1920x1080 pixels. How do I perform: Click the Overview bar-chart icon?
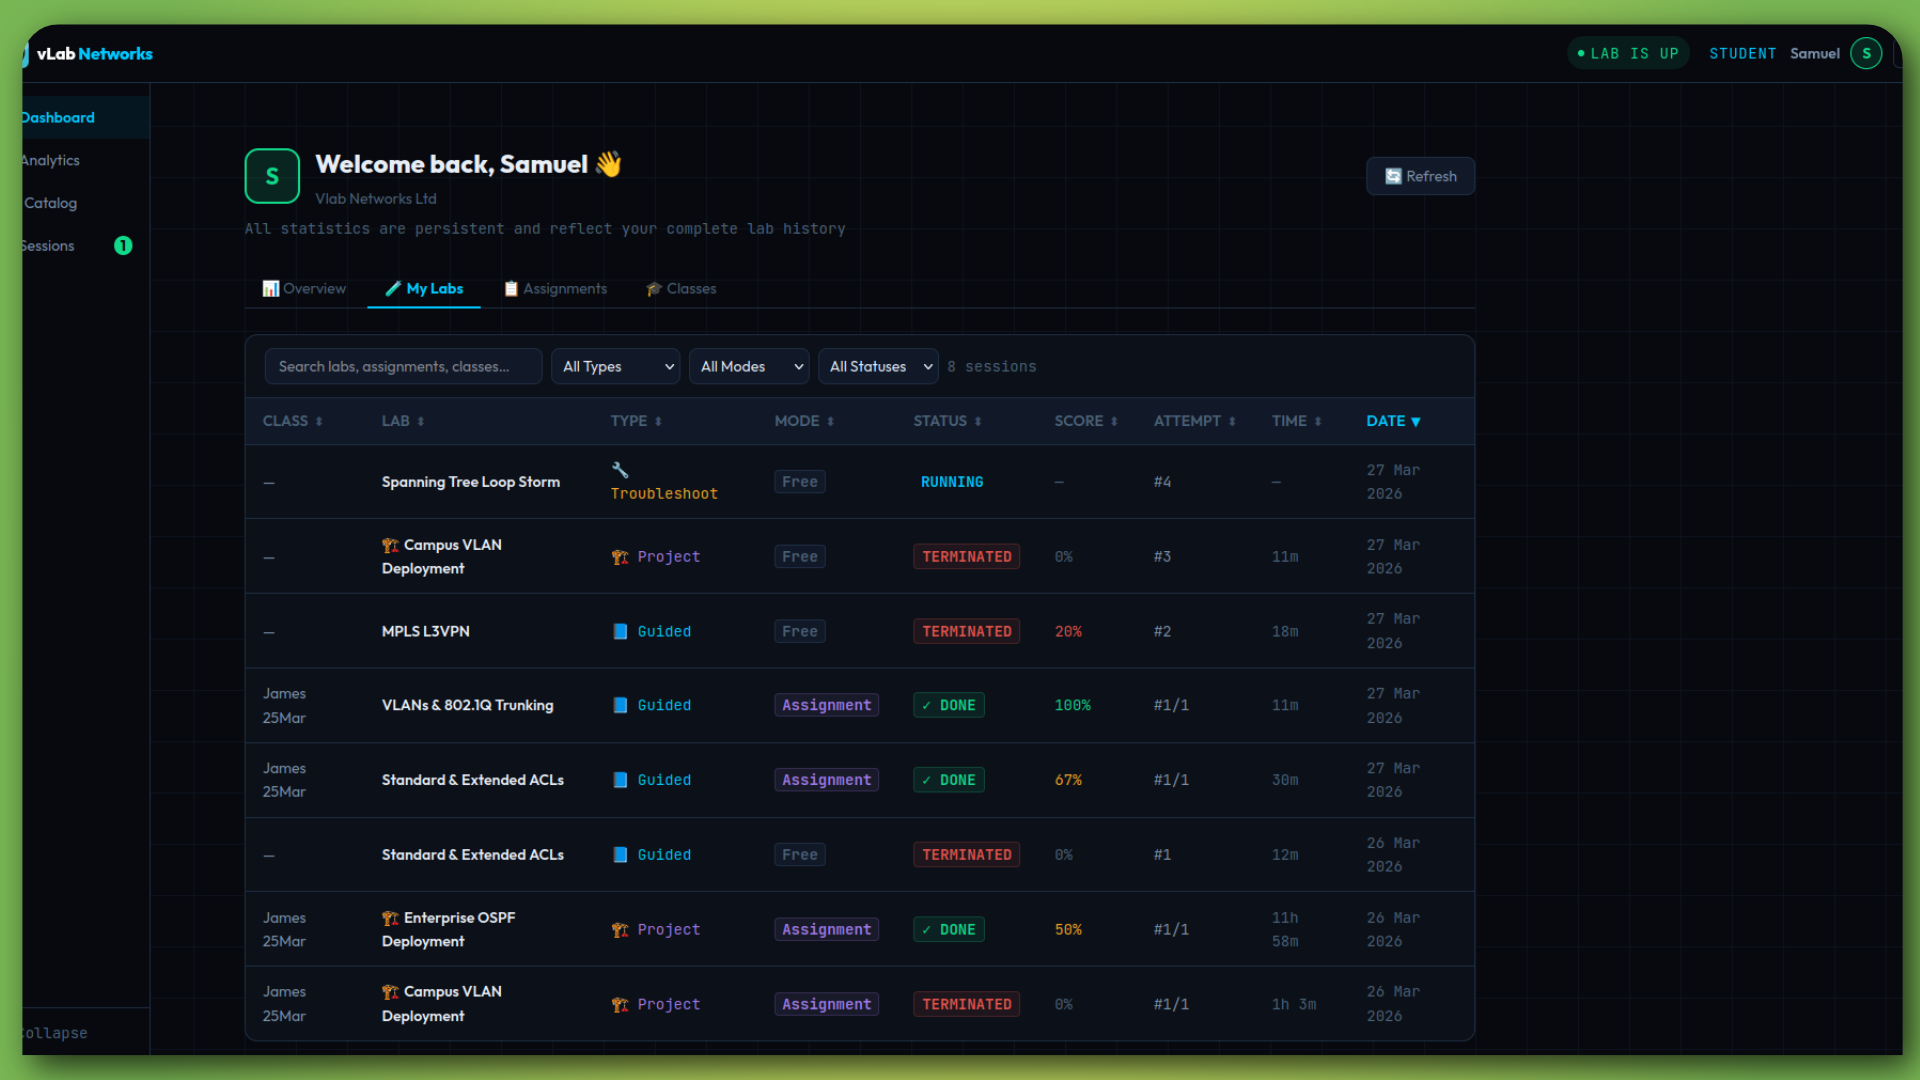(270, 289)
